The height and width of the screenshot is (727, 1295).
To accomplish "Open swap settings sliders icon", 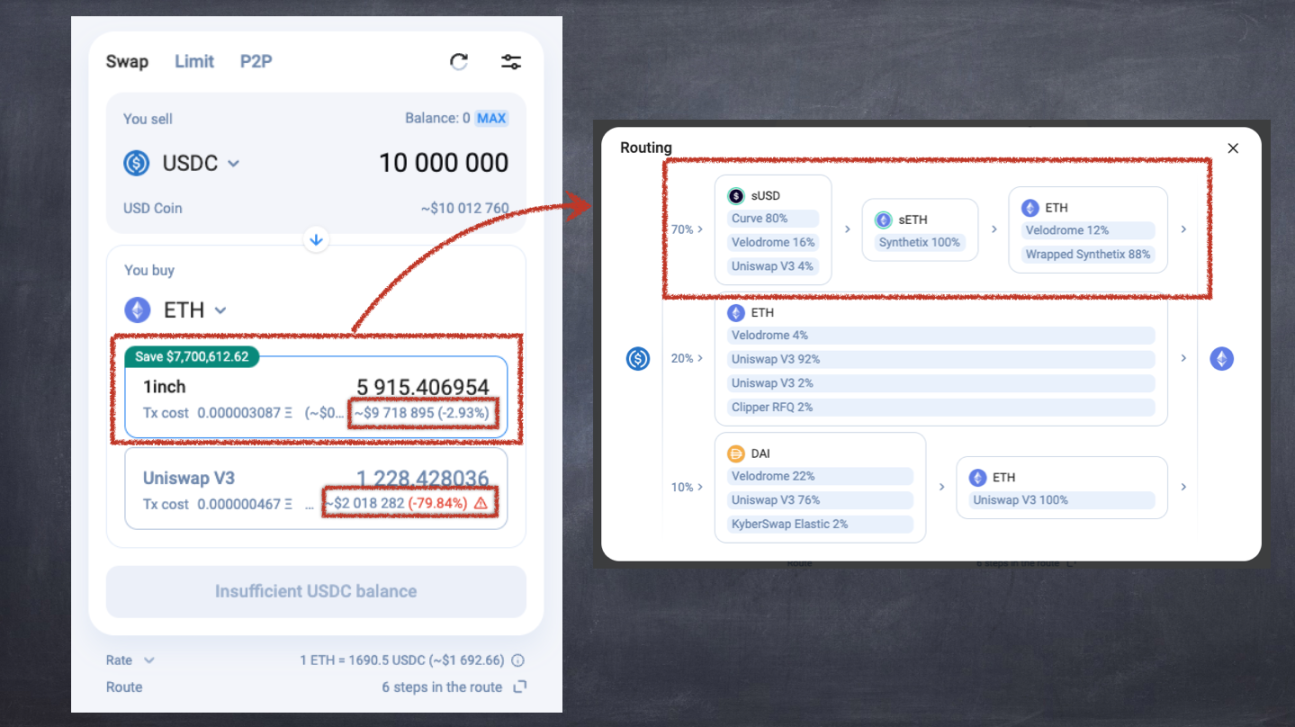I will click(511, 62).
